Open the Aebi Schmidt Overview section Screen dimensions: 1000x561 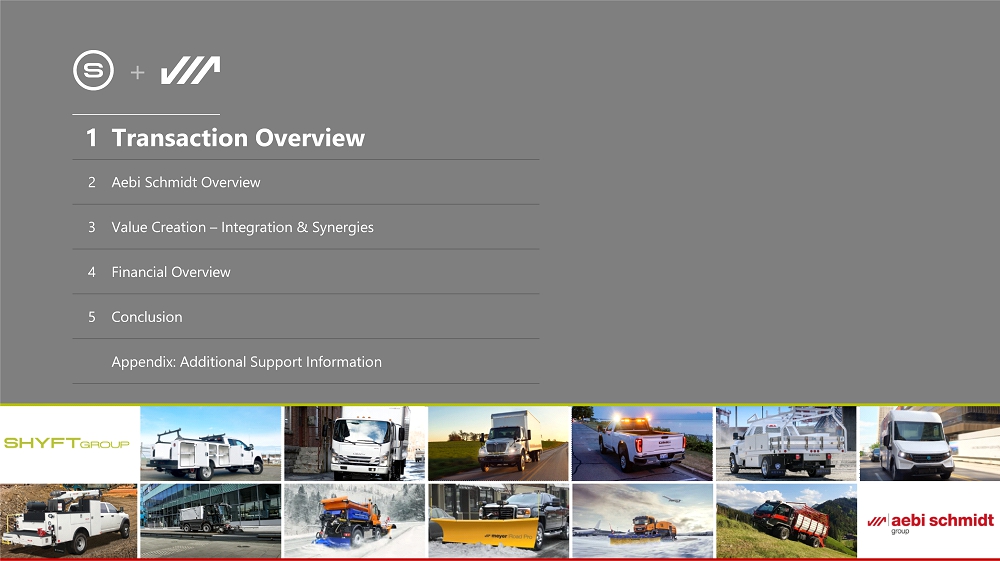[185, 182]
